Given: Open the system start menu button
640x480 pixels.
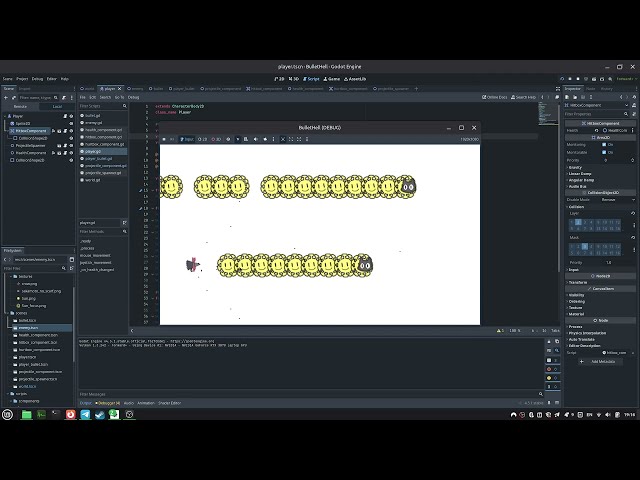Looking at the screenshot, I should (x=7, y=415).
